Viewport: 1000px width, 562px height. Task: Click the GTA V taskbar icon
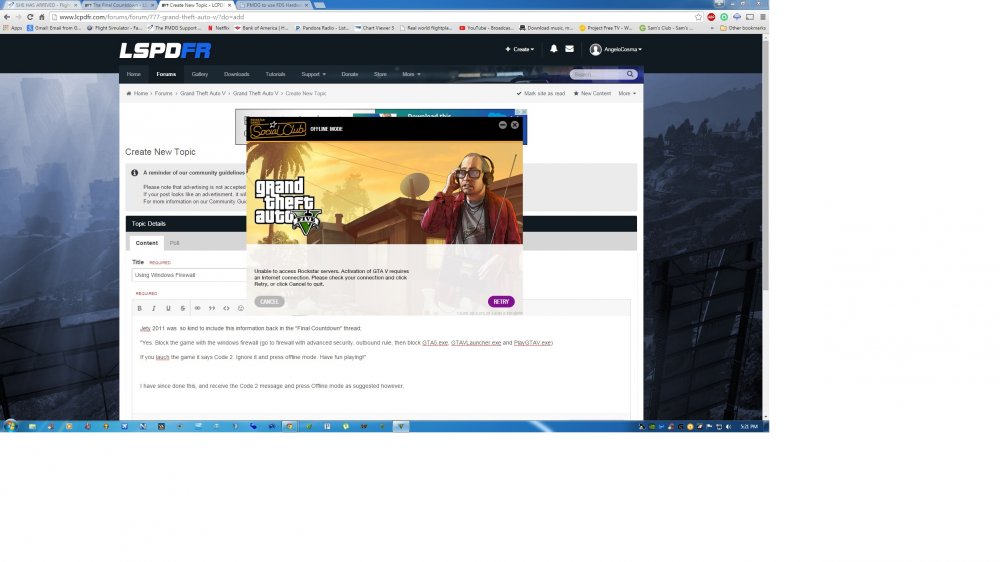pyautogui.click(x=401, y=426)
